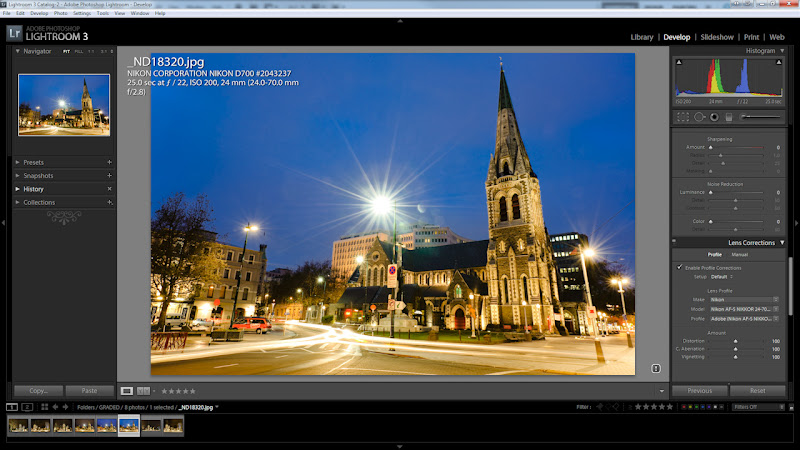Viewport: 800px width, 450px height.
Task: Set Navigator zoom to FILL
Action: [78, 51]
